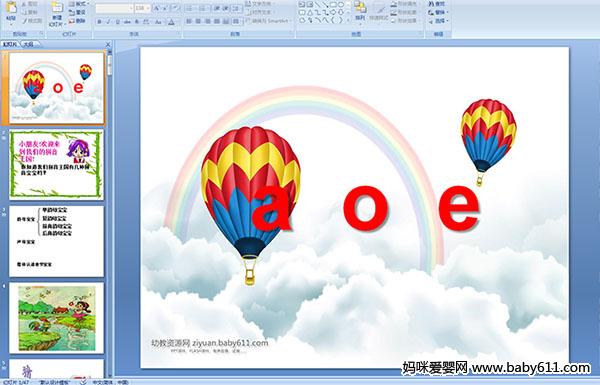Open the Font dialog launcher

click(x=179, y=34)
